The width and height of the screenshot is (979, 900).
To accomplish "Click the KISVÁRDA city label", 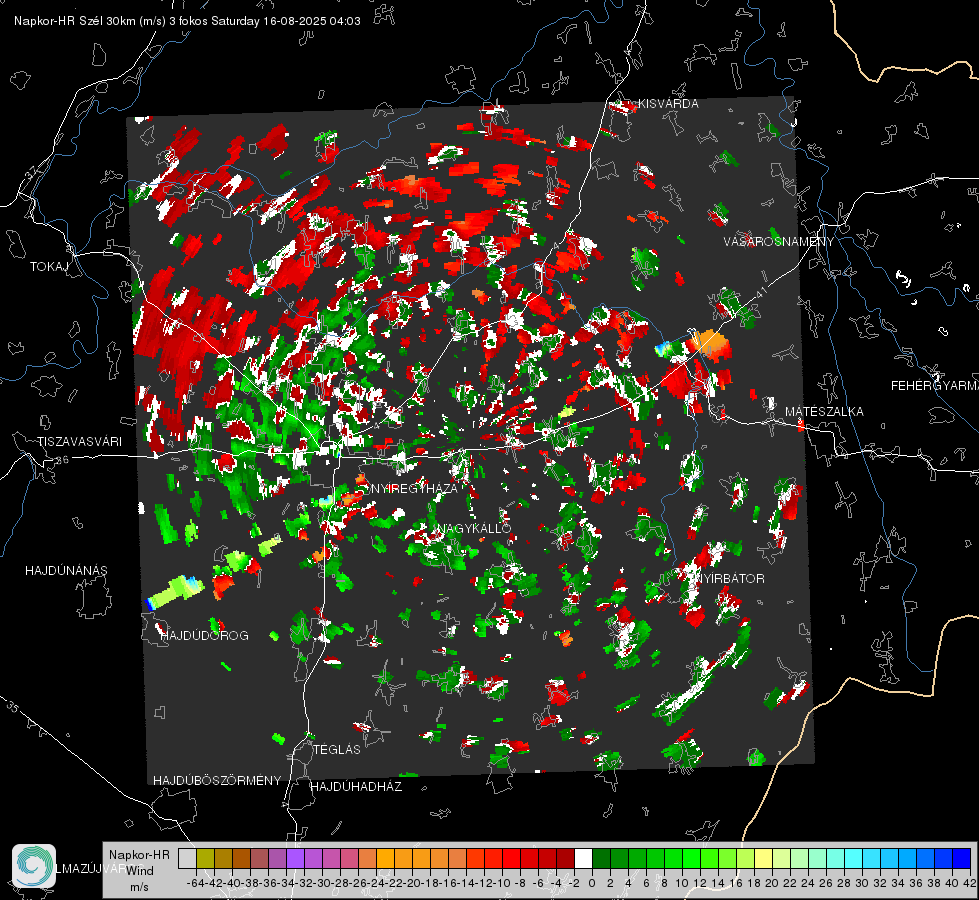I will click(668, 104).
